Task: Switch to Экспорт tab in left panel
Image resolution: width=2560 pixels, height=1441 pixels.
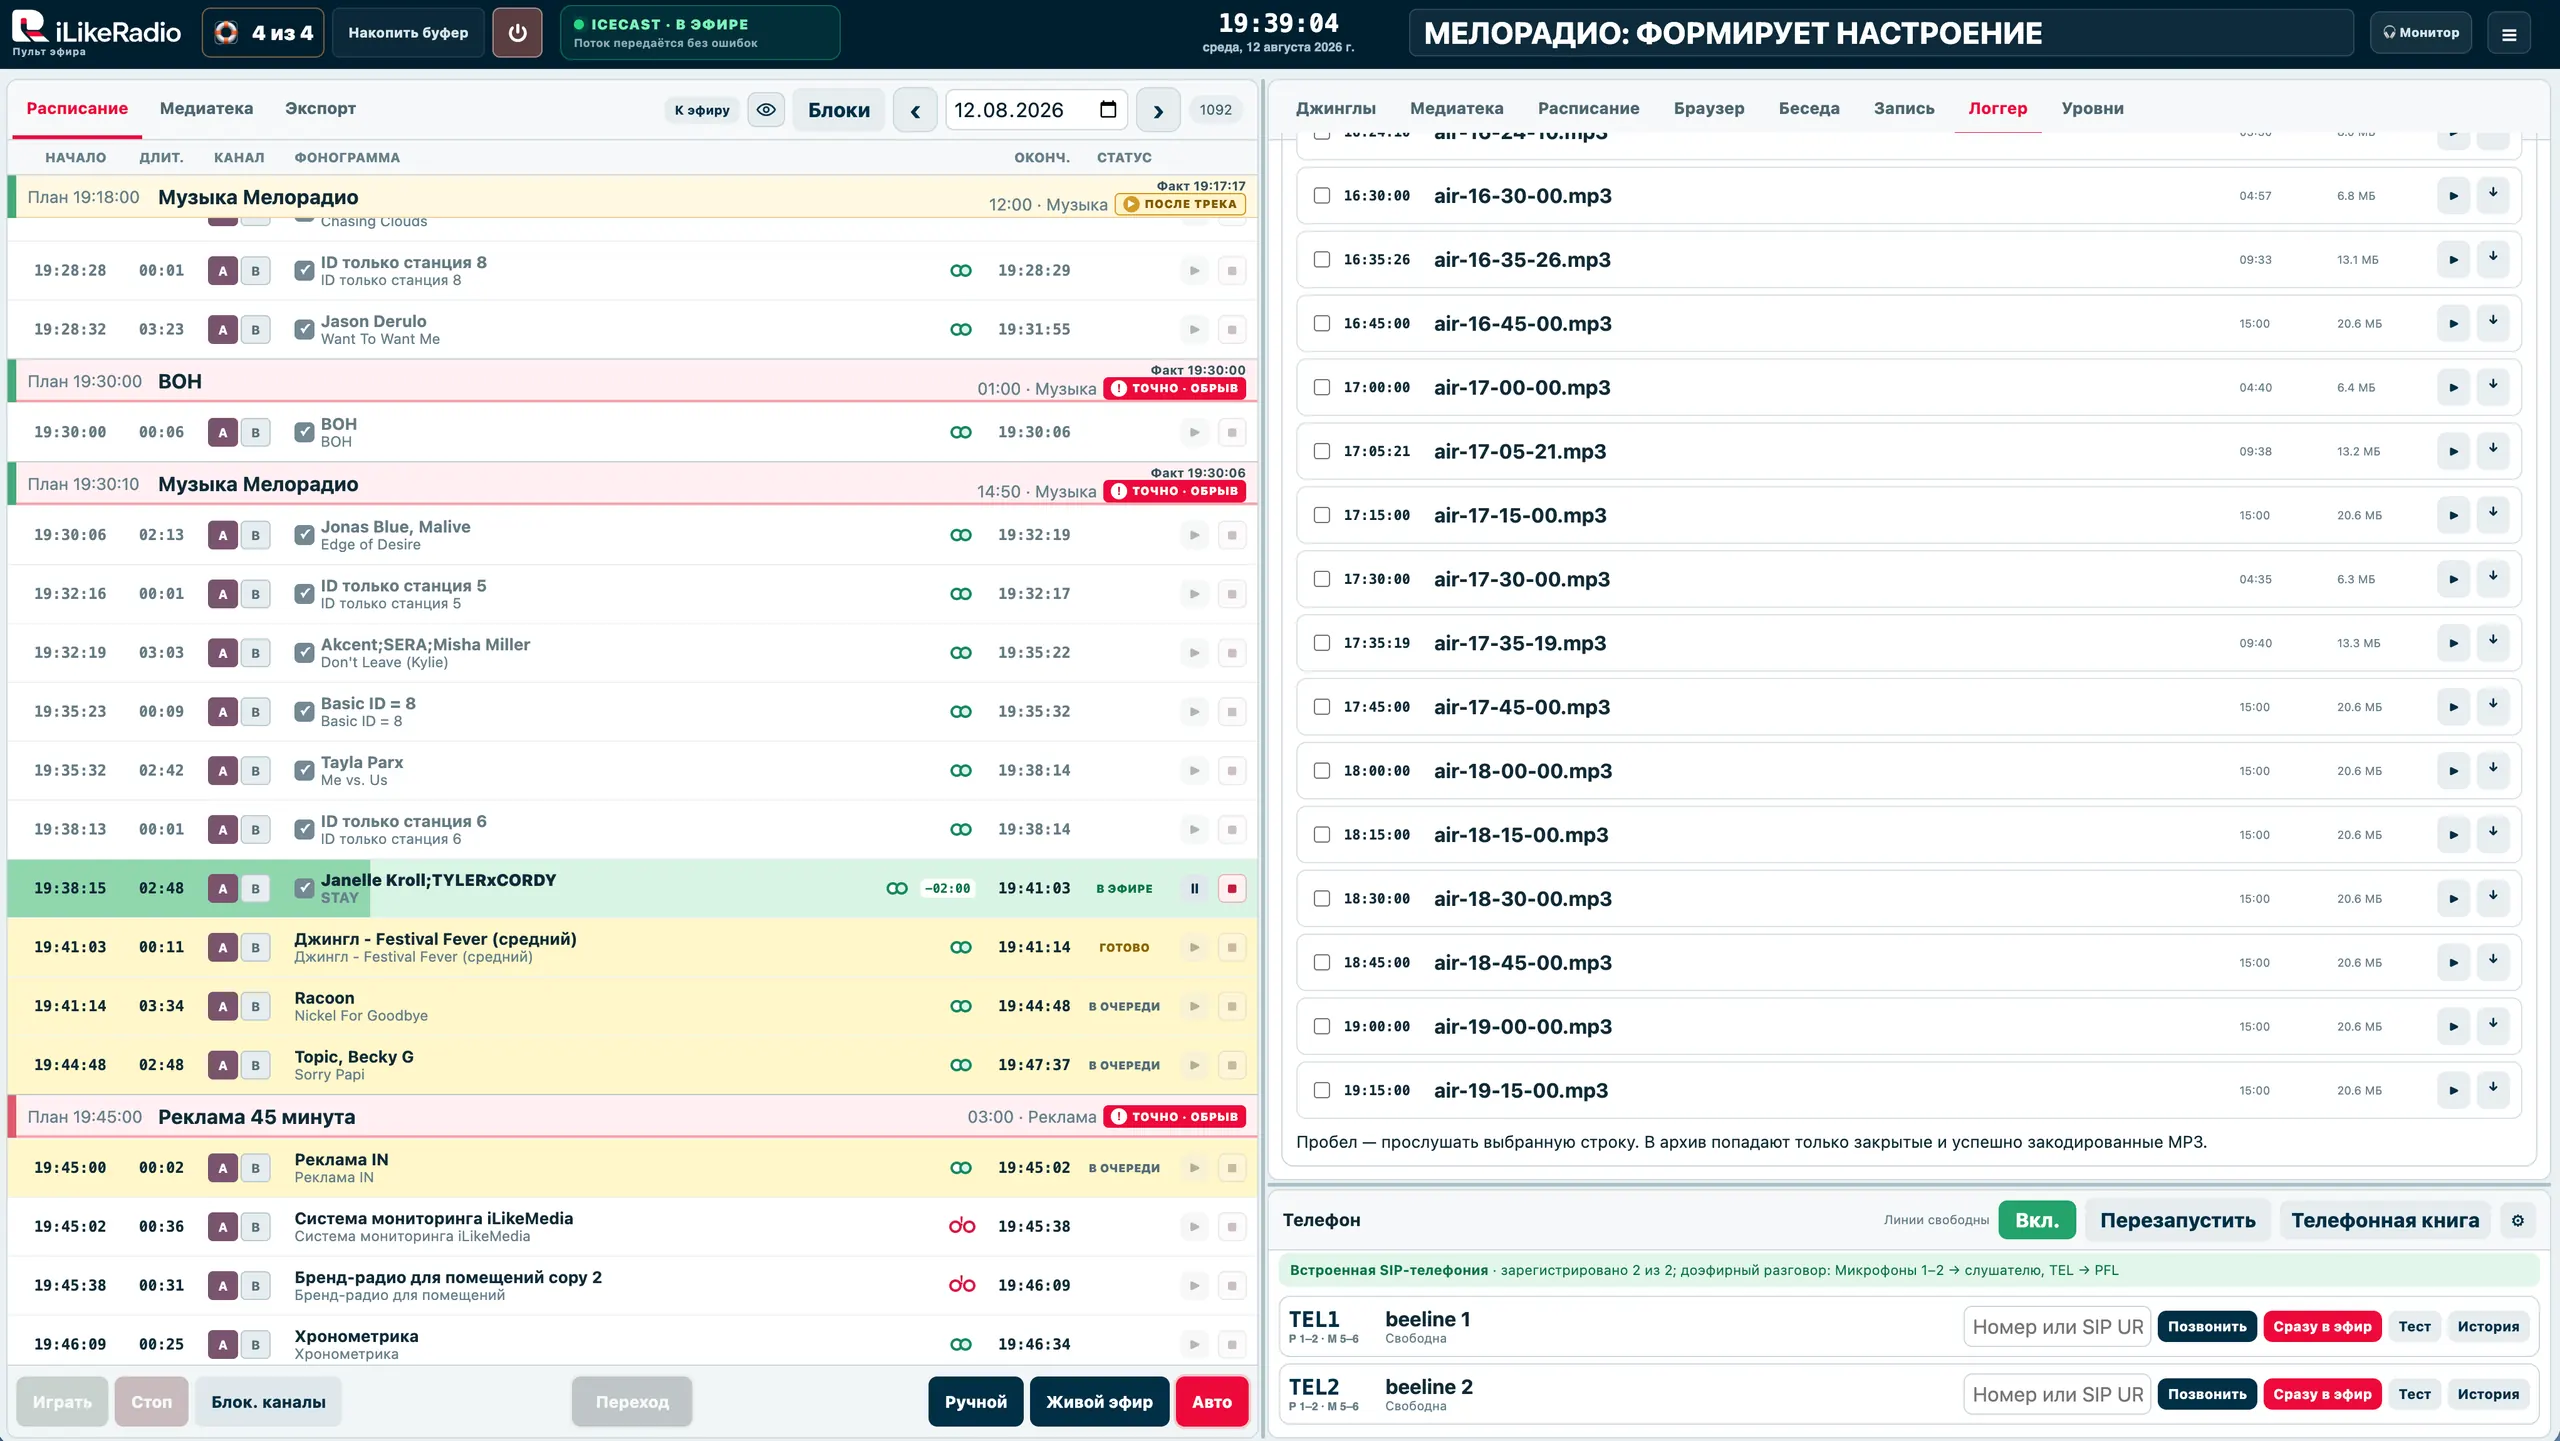Action: tap(320, 108)
